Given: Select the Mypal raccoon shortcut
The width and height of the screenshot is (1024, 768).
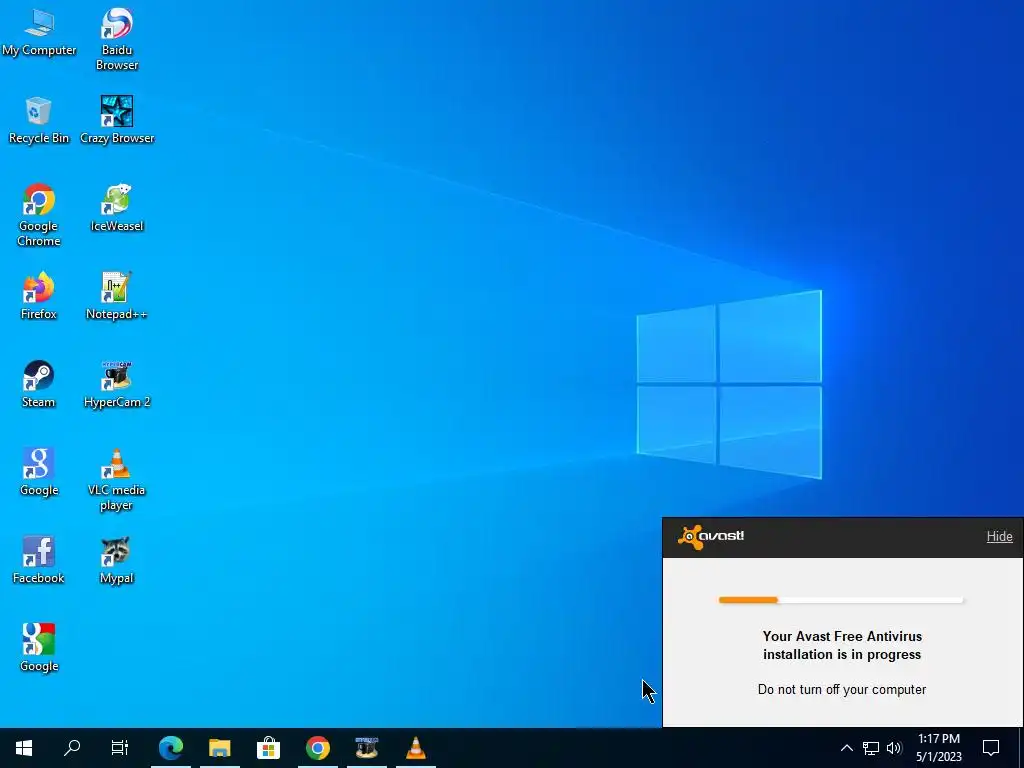Looking at the screenshot, I should 117,560.
